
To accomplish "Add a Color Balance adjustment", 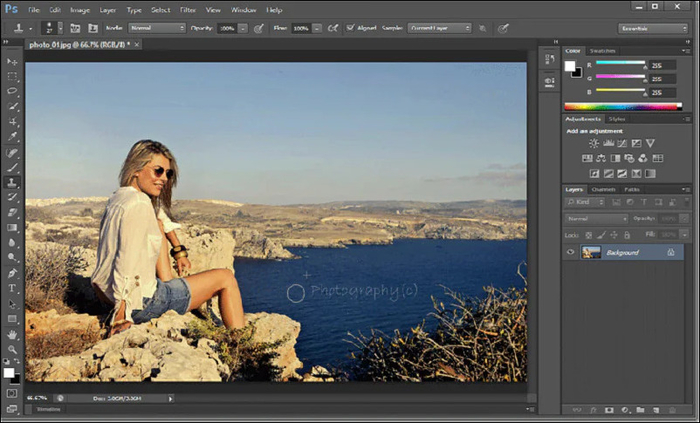I will [601, 158].
